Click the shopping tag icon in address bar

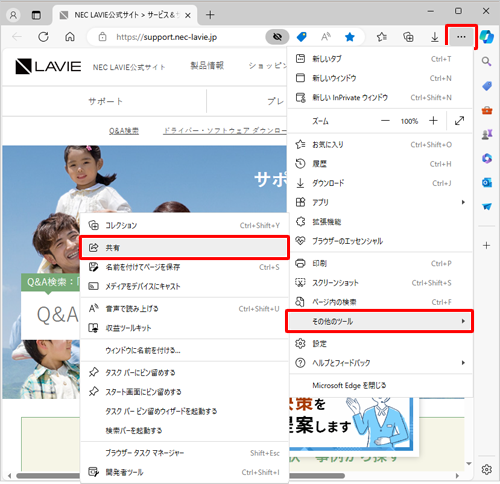pos(302,37)
